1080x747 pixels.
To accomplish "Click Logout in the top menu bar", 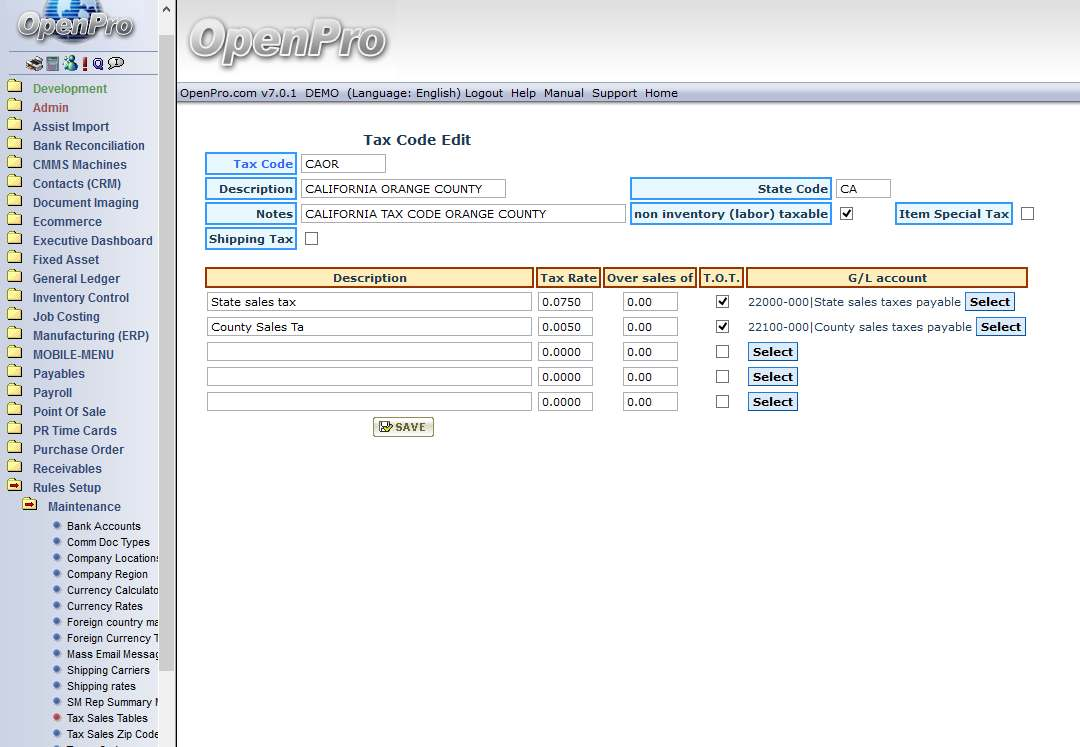I will point(484,93).
